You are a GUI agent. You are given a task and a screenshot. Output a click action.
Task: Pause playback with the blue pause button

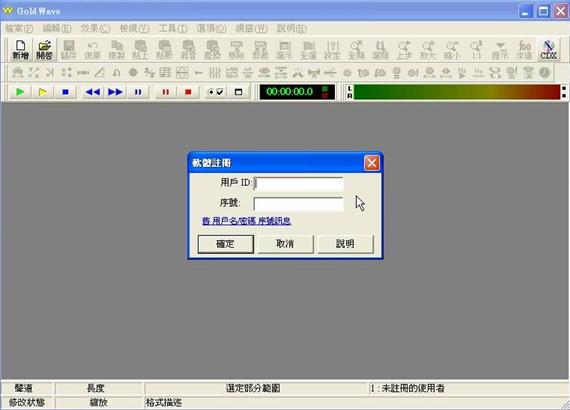[x=138, y=92]
